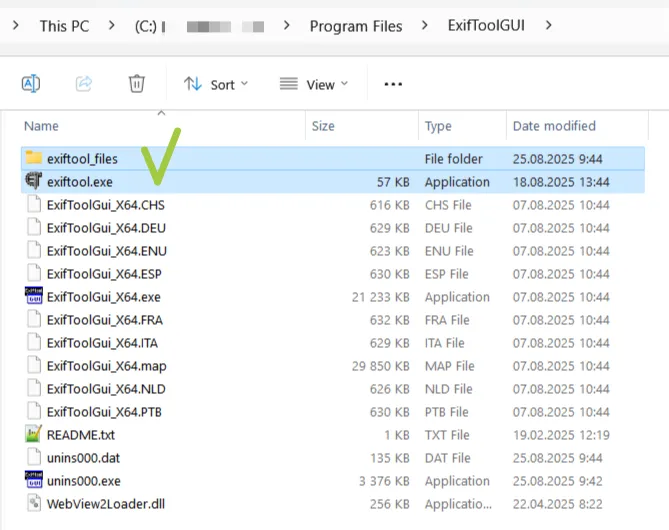
Task: Sort by the Size column header
Action: (323, 126)
